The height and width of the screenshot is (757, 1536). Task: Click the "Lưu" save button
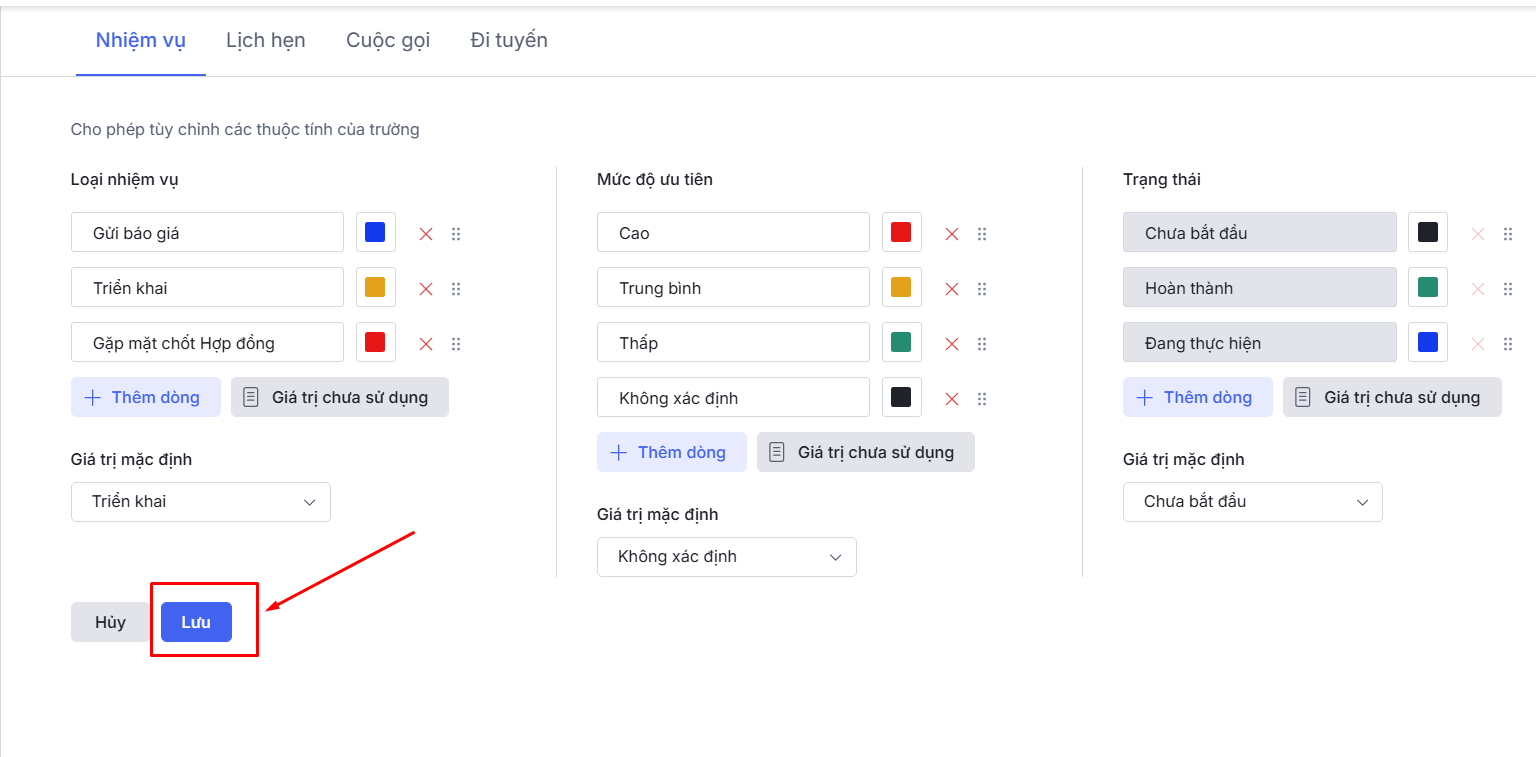[196, 622]
